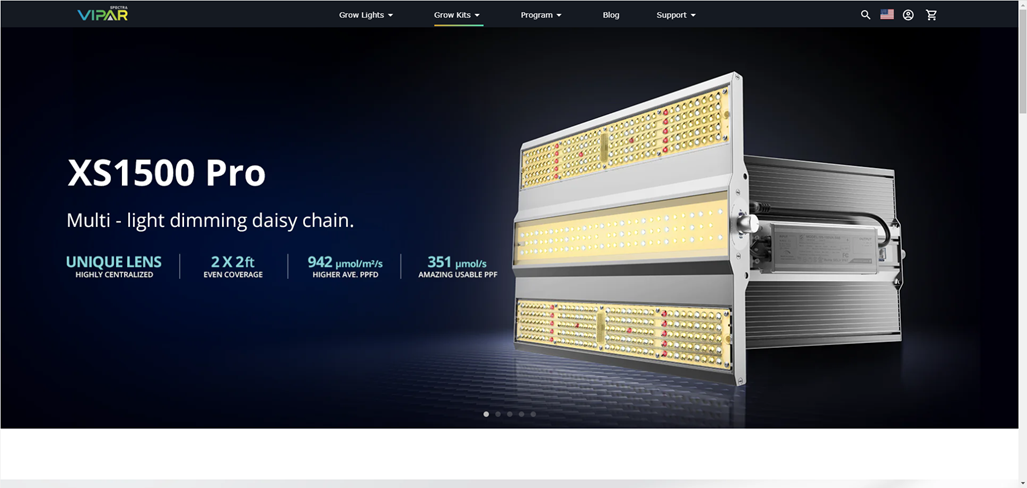This screenshot has height=488, width=1027.
Task: Click the XS1500 Pro banner heading
Action: tap(166, 173)
